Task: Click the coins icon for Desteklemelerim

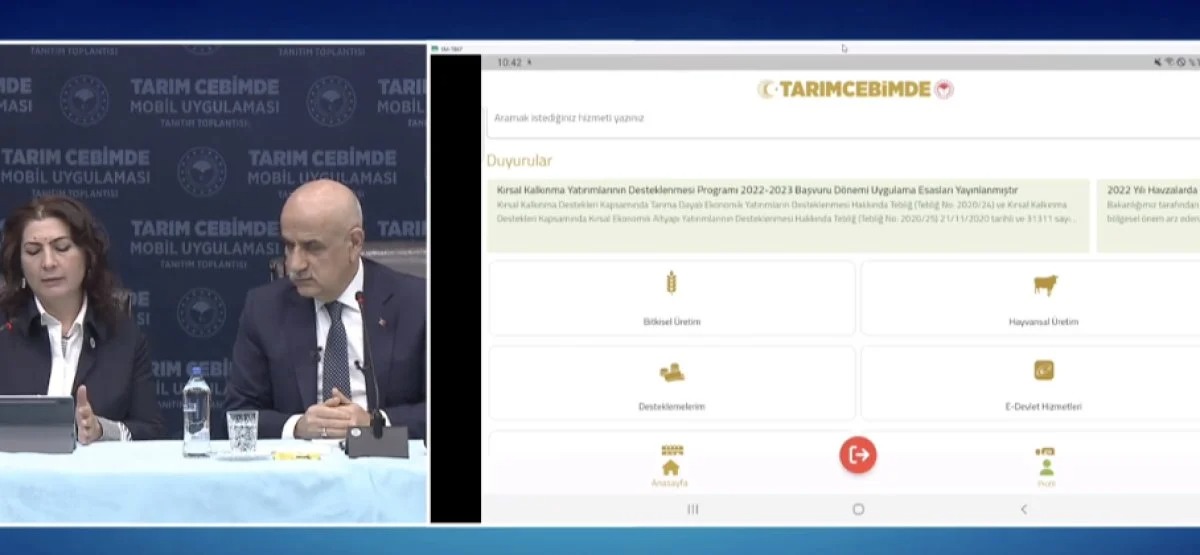Action: coord(671,372)
